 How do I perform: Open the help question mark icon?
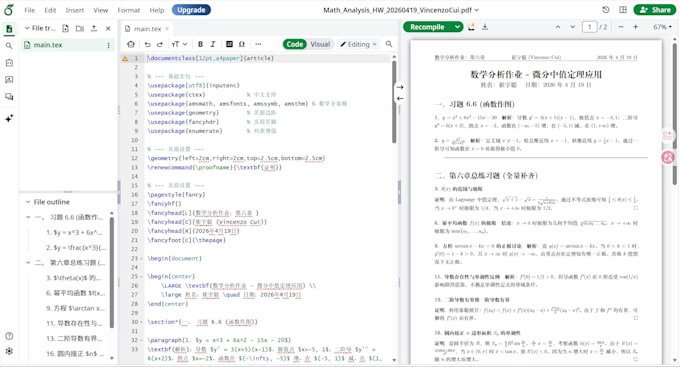point(9,336)
